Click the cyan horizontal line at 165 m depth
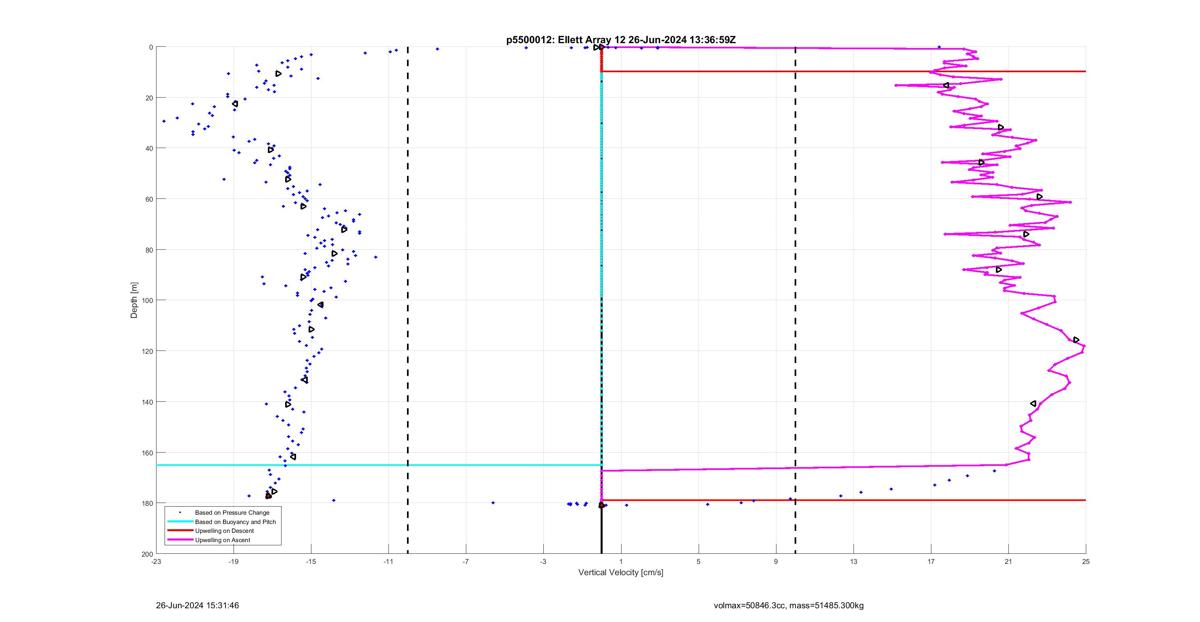This screenshot has height=622, width=1200. tap(378, 465)
